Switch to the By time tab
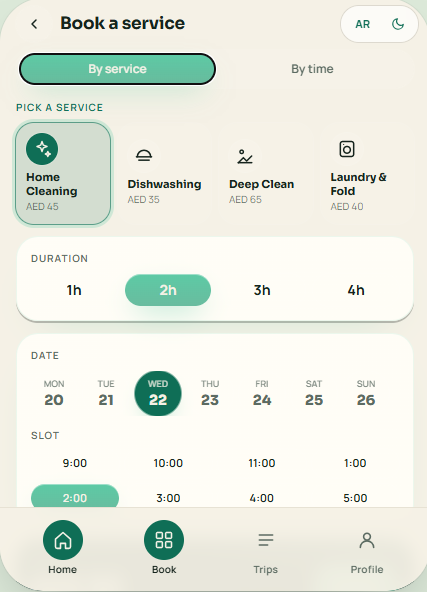 coord(312,69)
